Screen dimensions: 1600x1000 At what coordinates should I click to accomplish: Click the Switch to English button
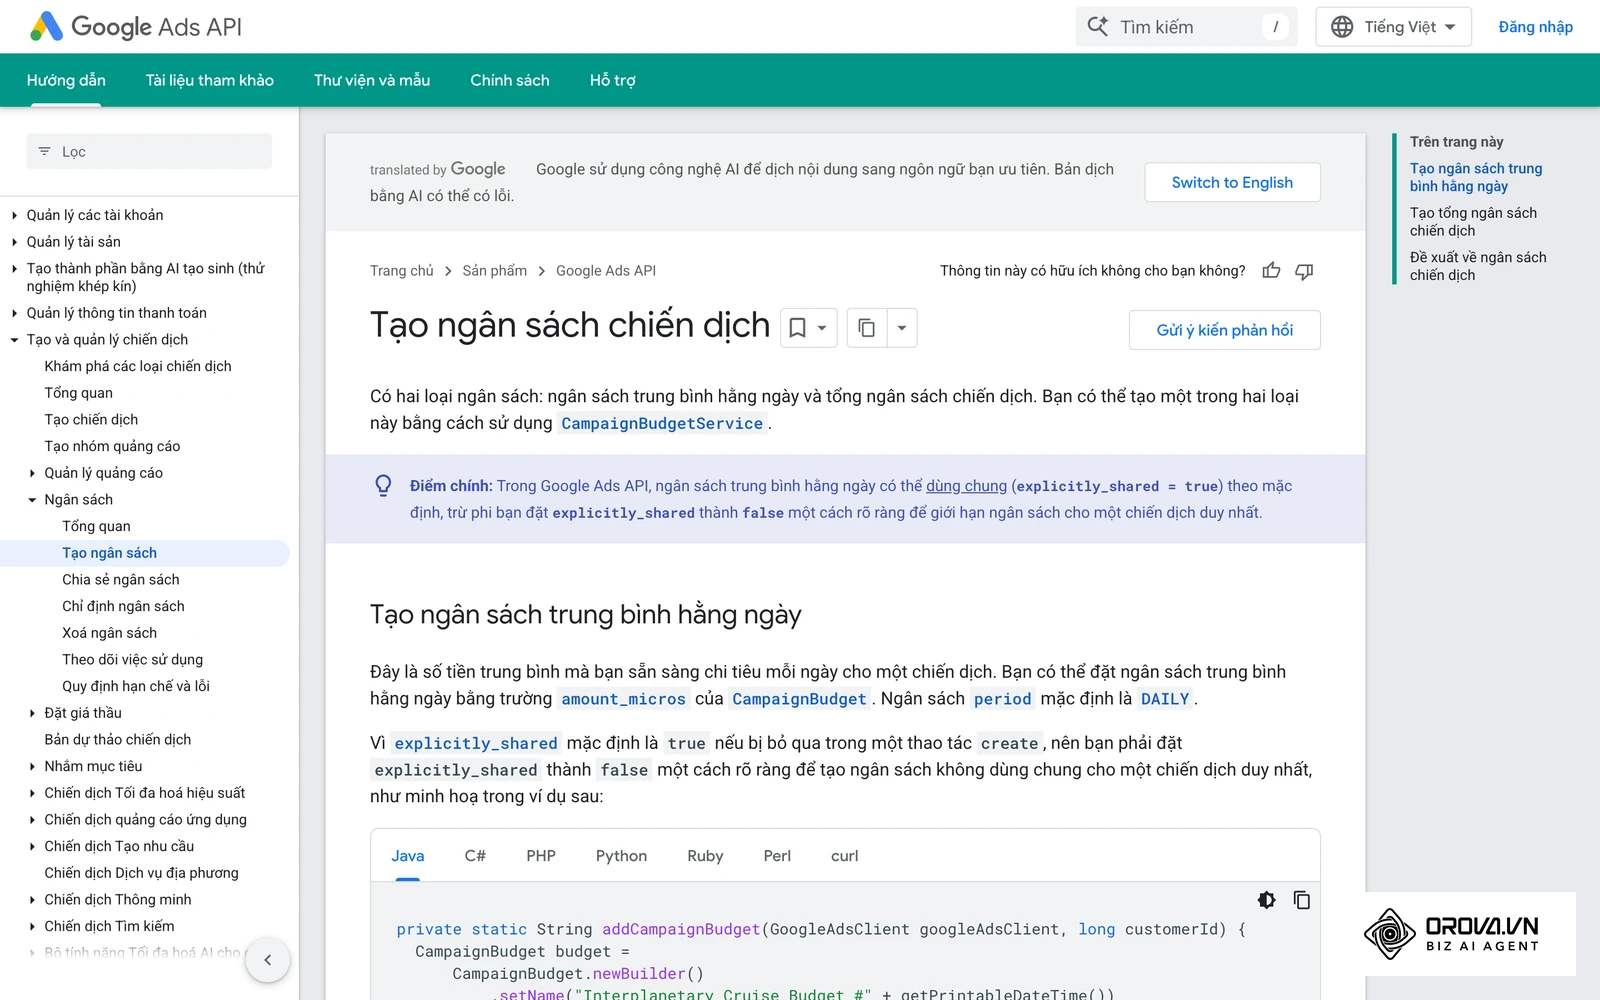[x=1232, y=182]
